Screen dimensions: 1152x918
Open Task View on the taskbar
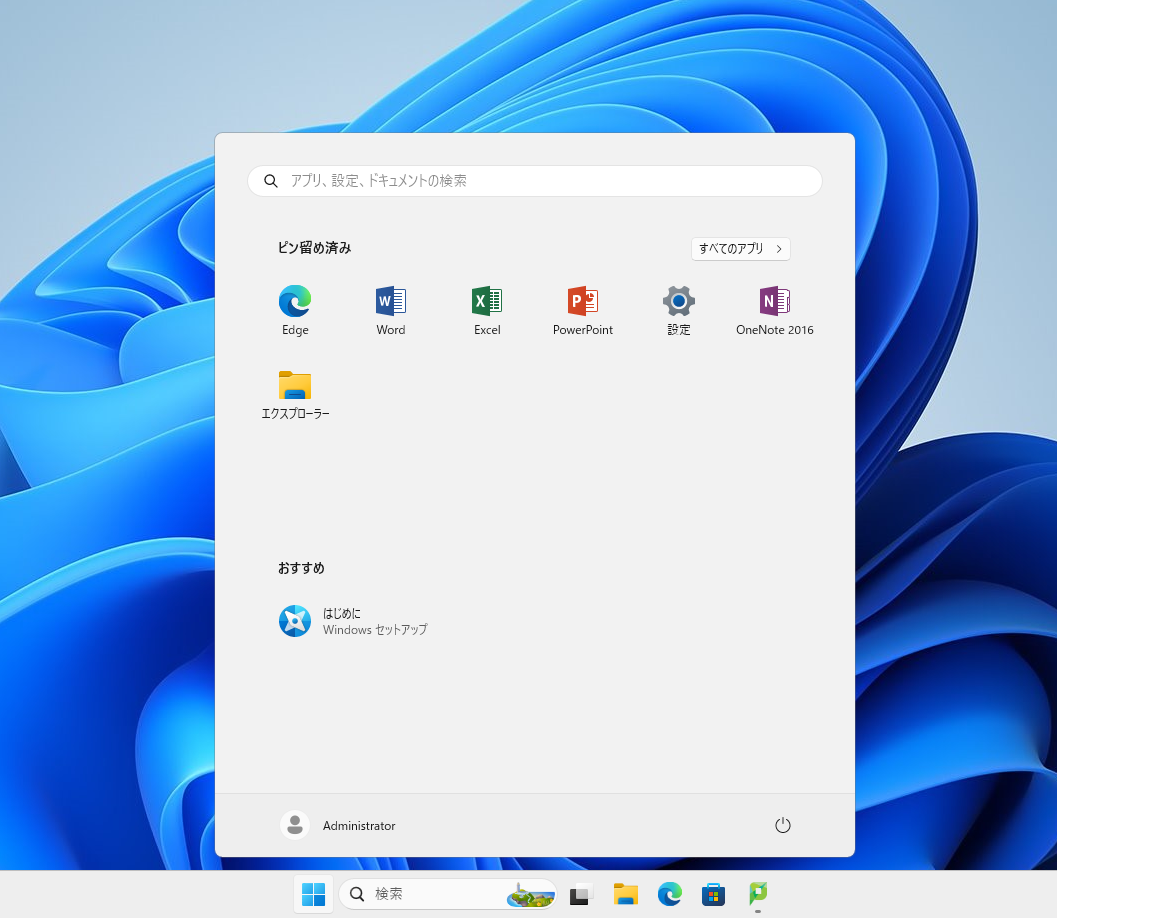[580, 894]
